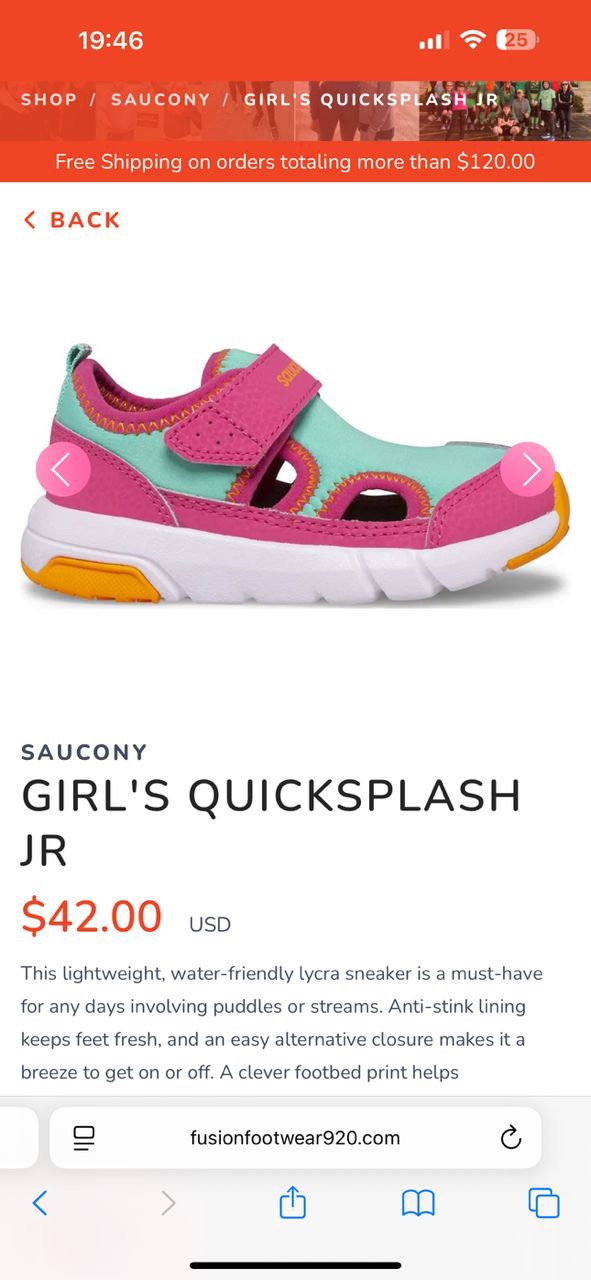Tap the next image arrow on the carousel
591x1280 pixels.
click(527, 469)
